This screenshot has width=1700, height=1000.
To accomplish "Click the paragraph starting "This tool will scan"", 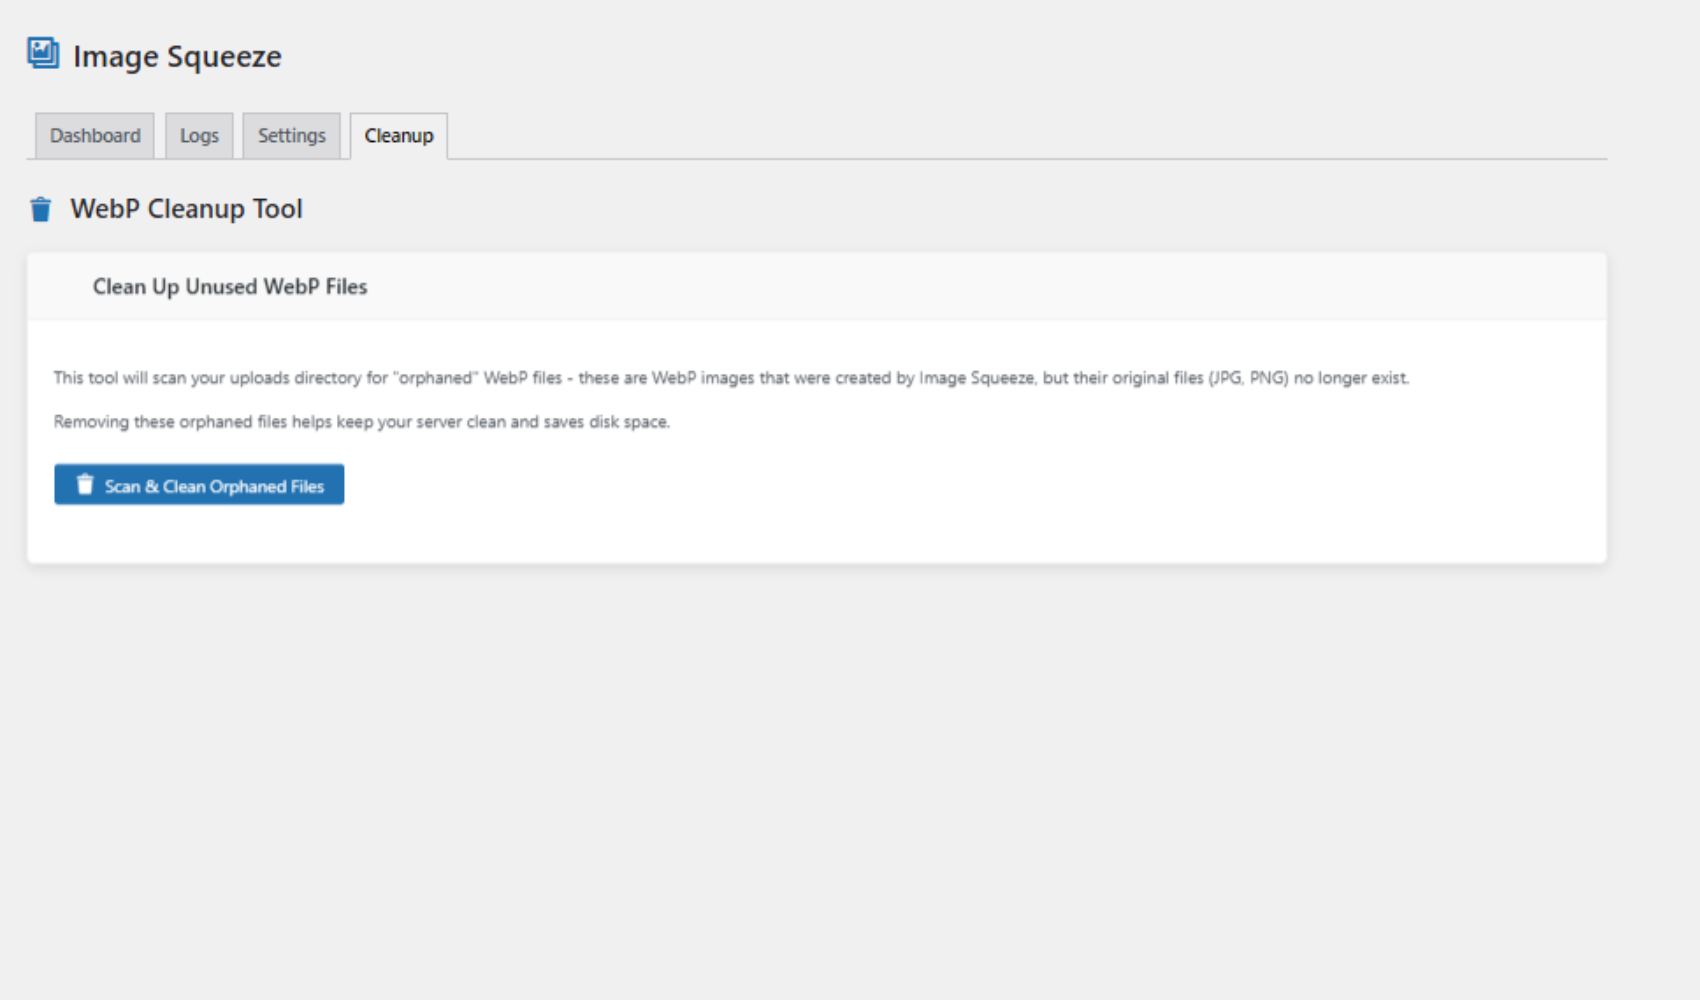I will 731,378.
